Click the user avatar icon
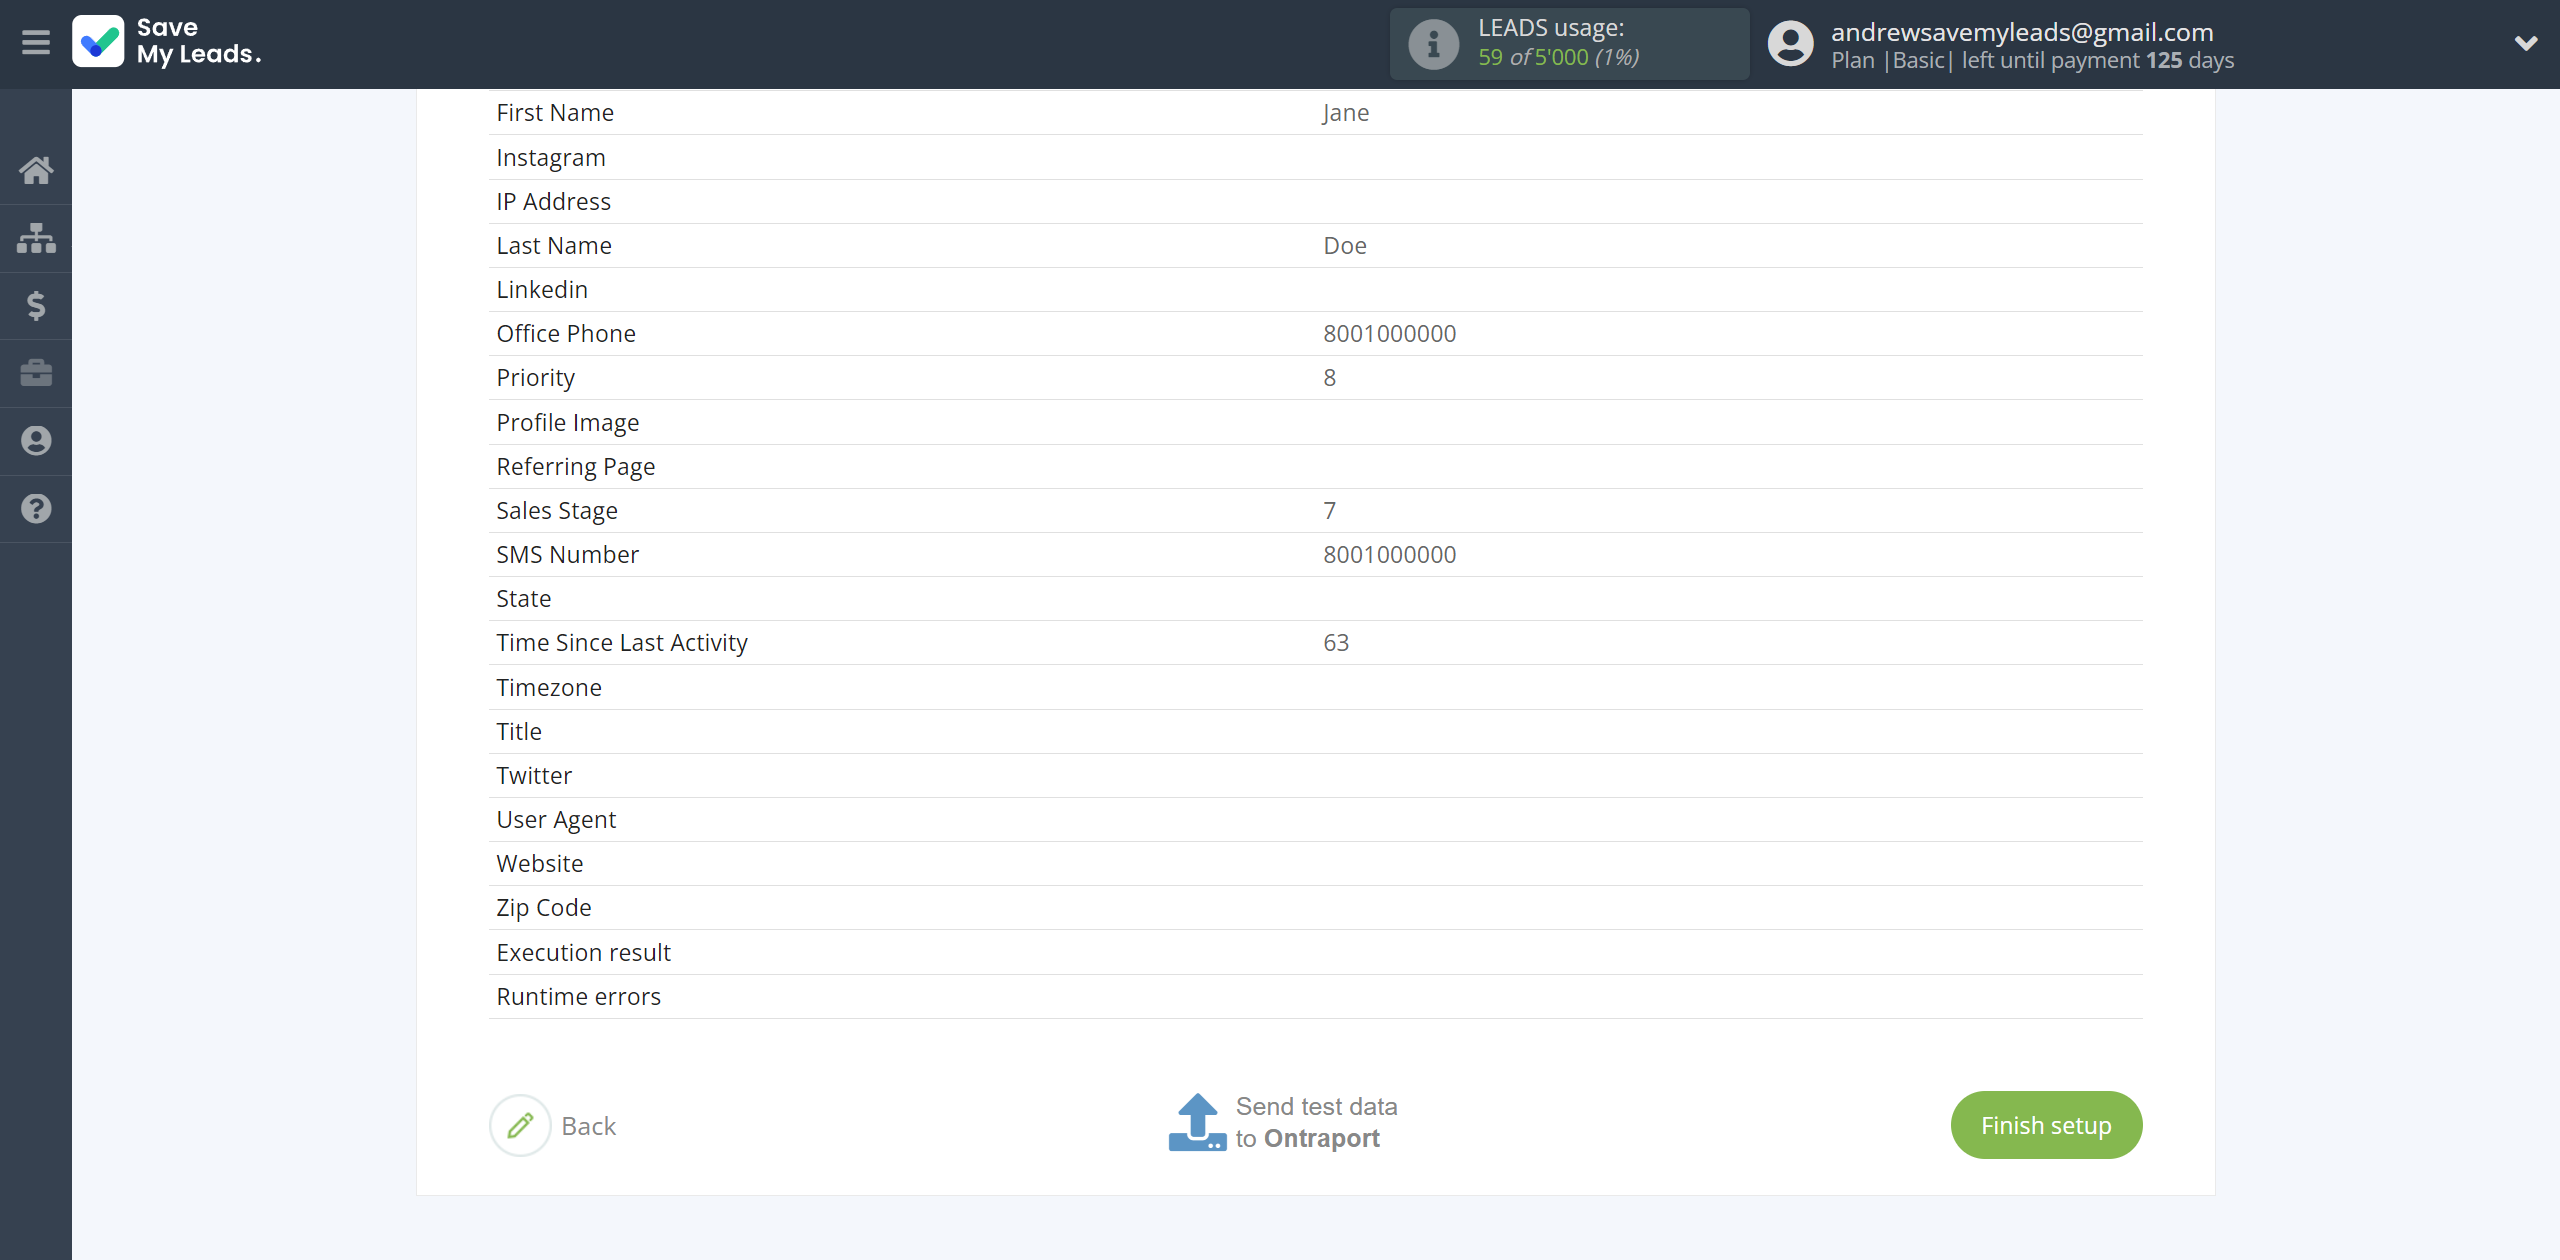 point(1790,44)
